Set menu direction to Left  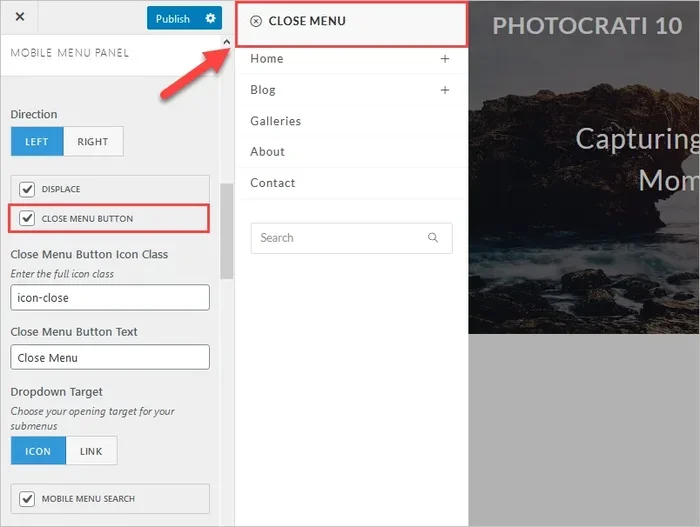37,142
